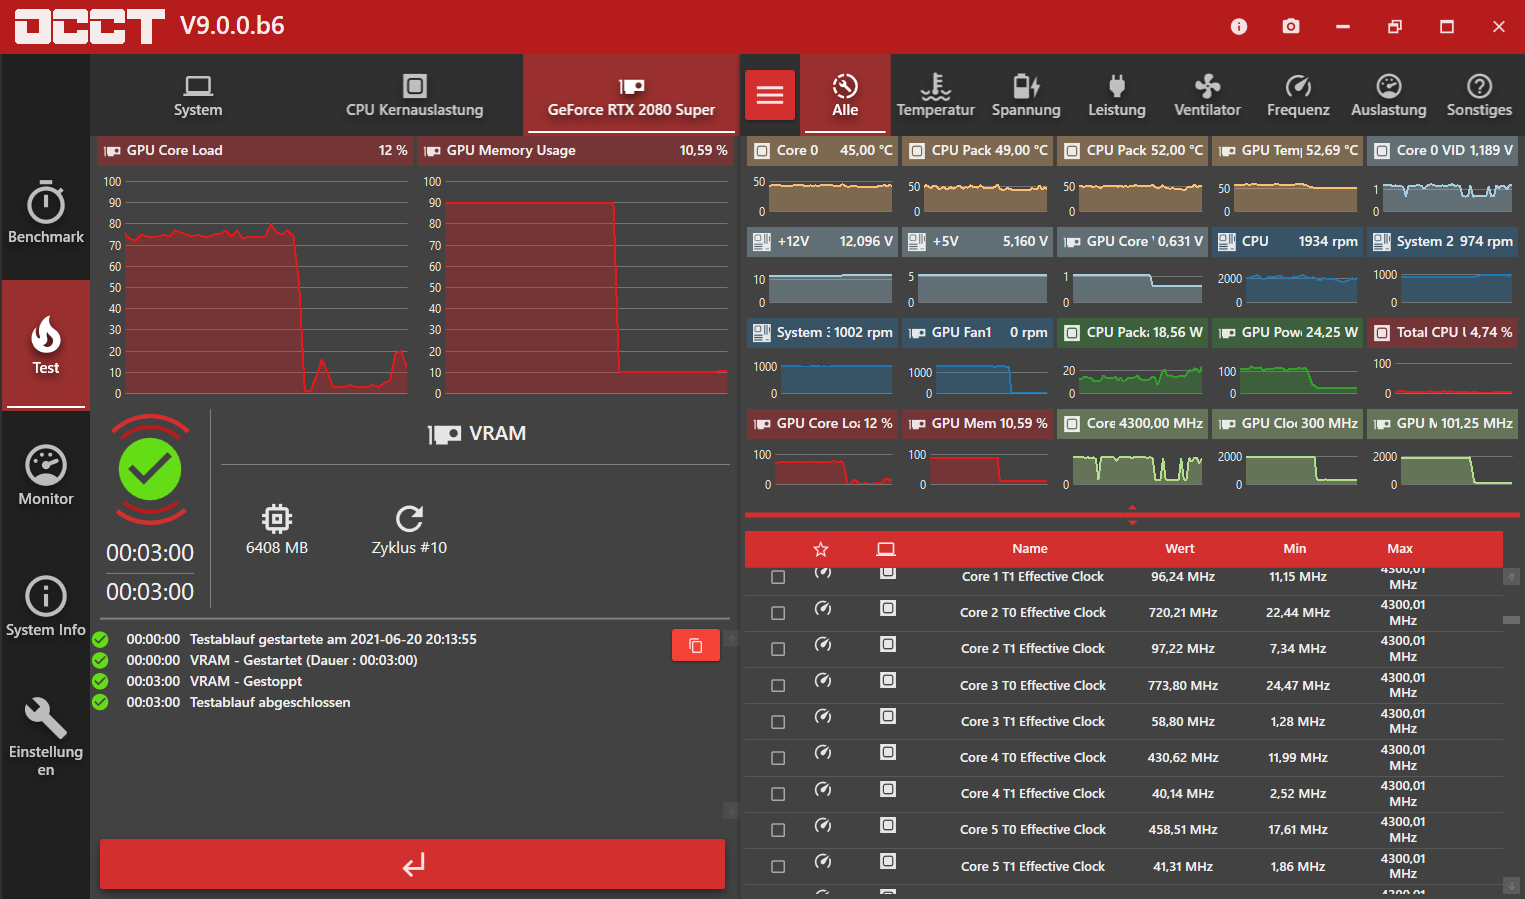Filter sensors by Auslastung
The image size is (1525, 899).
click(1389, 95)
